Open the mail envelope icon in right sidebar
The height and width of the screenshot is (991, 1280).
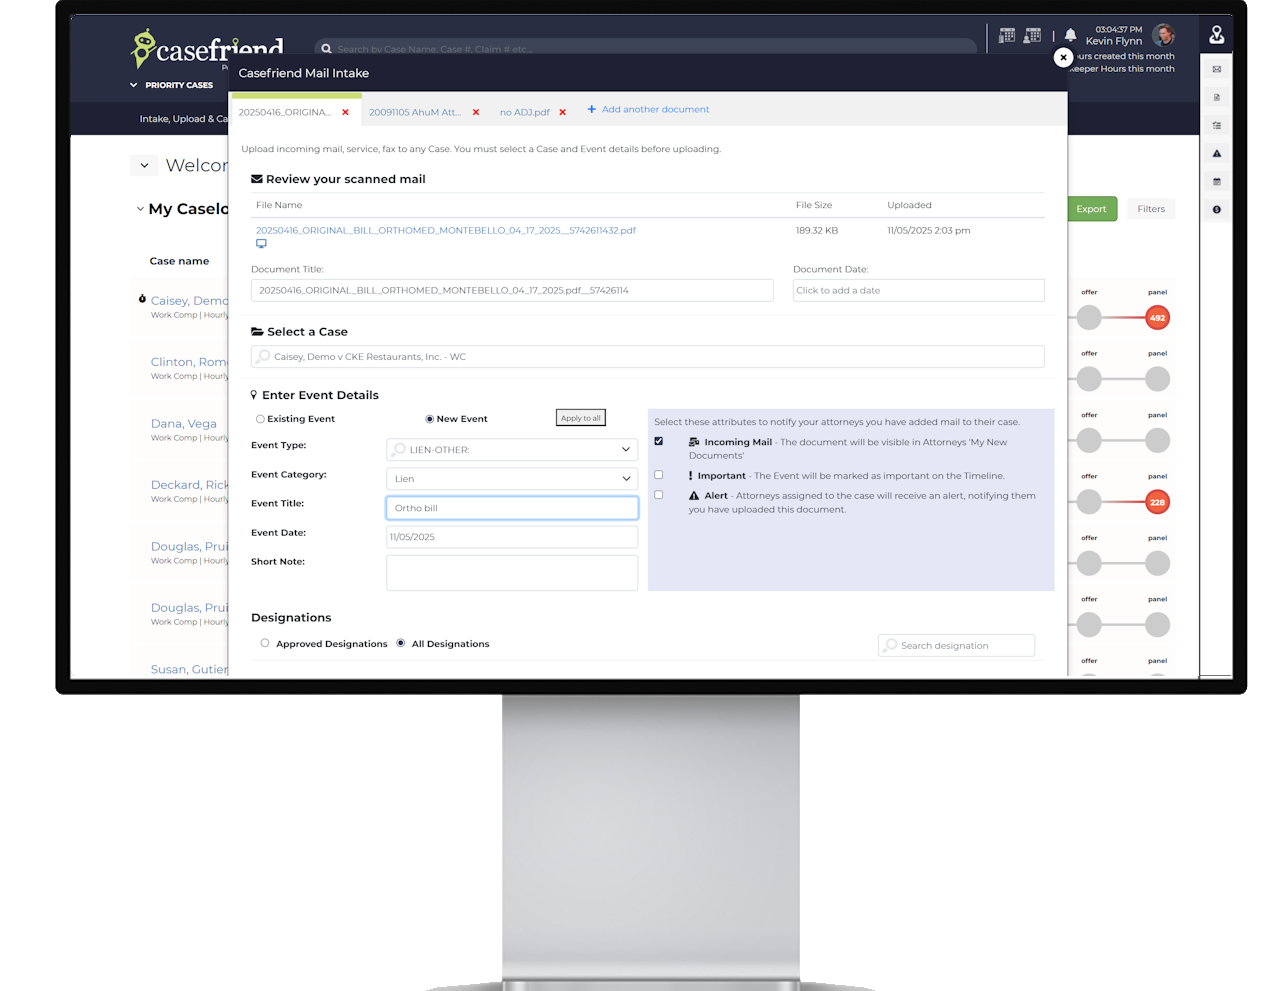click(1216, 69)
